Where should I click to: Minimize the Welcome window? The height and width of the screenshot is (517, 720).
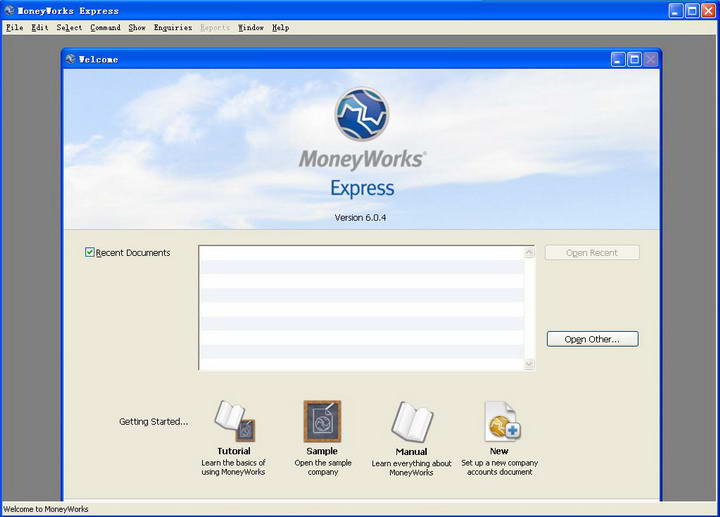pos(618,59)
